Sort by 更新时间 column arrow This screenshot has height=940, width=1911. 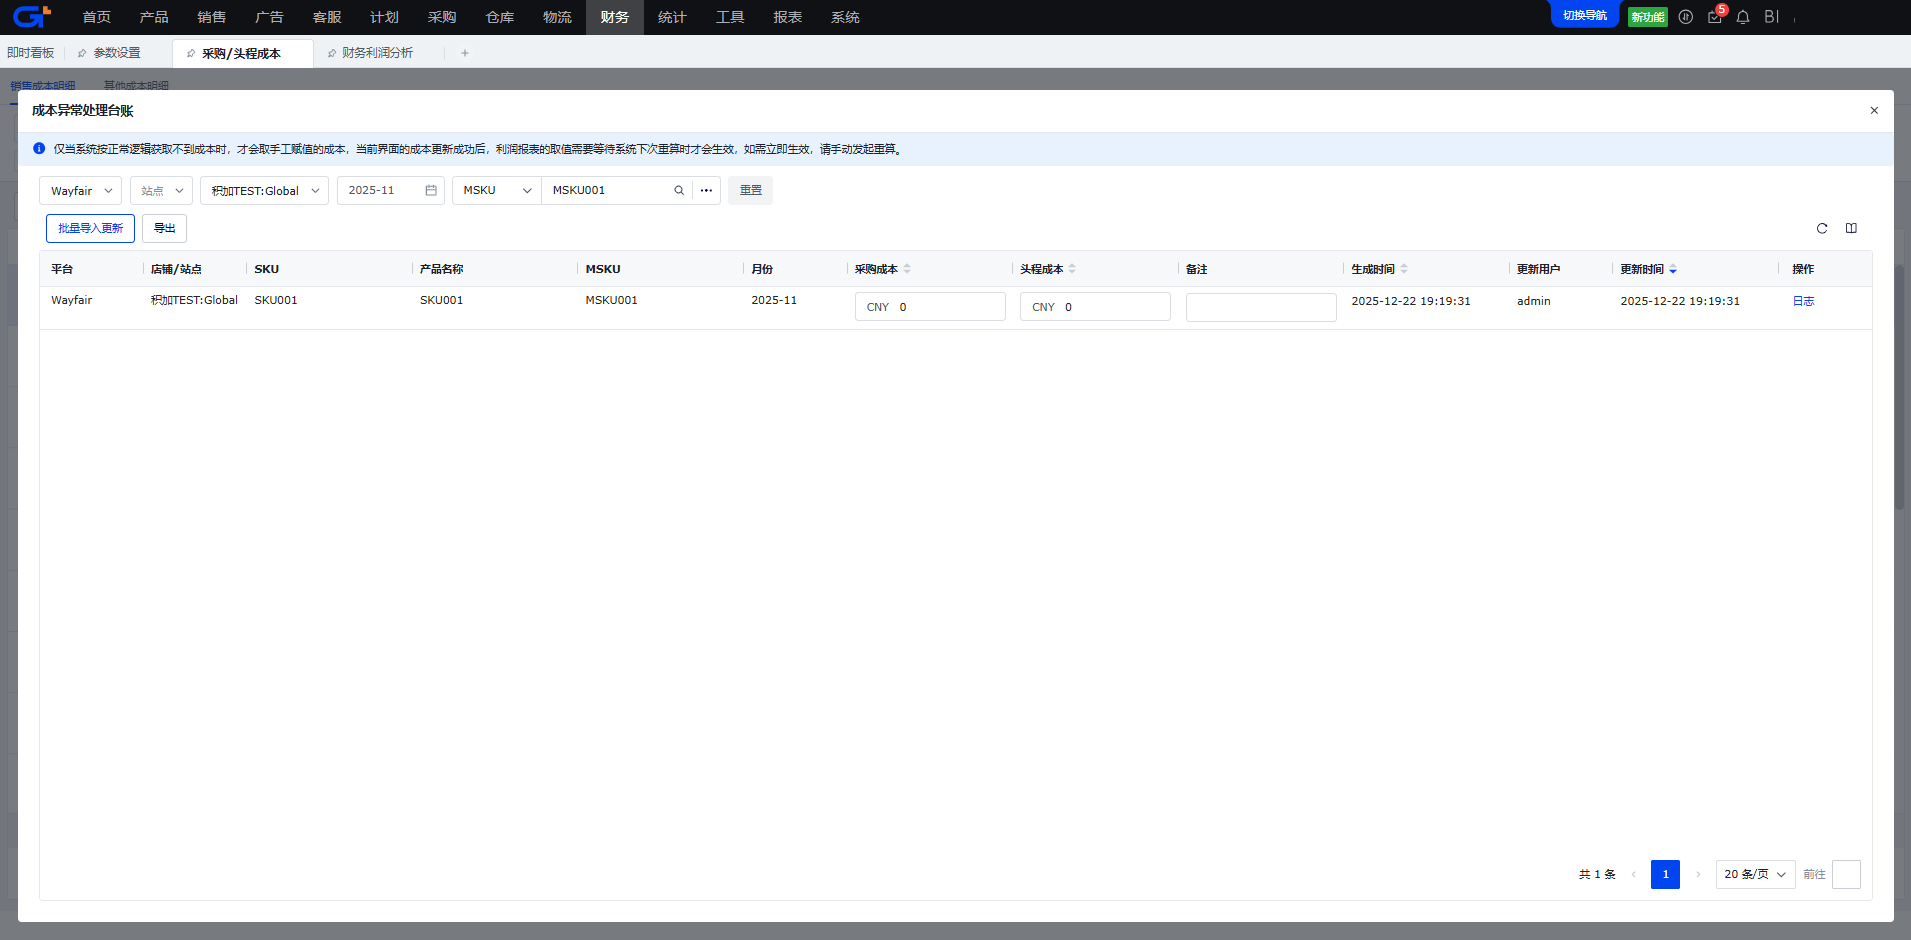pyautogui.click(x=1673, y=270)
